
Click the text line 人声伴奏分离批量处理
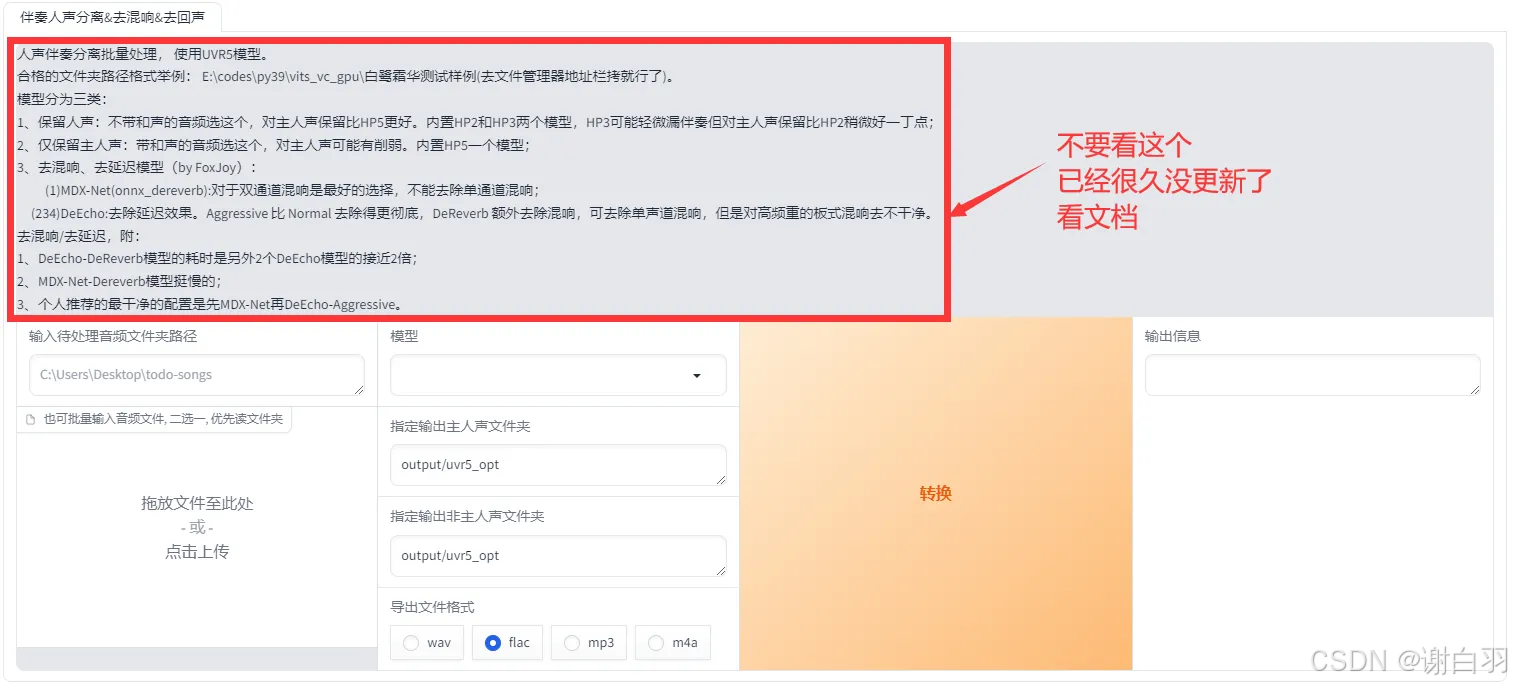[142, 54]
